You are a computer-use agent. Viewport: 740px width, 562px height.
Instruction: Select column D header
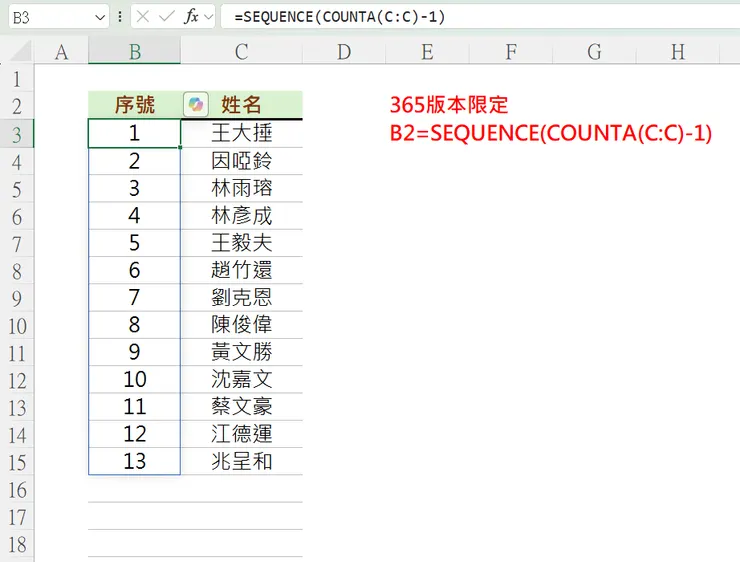coord(344,52)
